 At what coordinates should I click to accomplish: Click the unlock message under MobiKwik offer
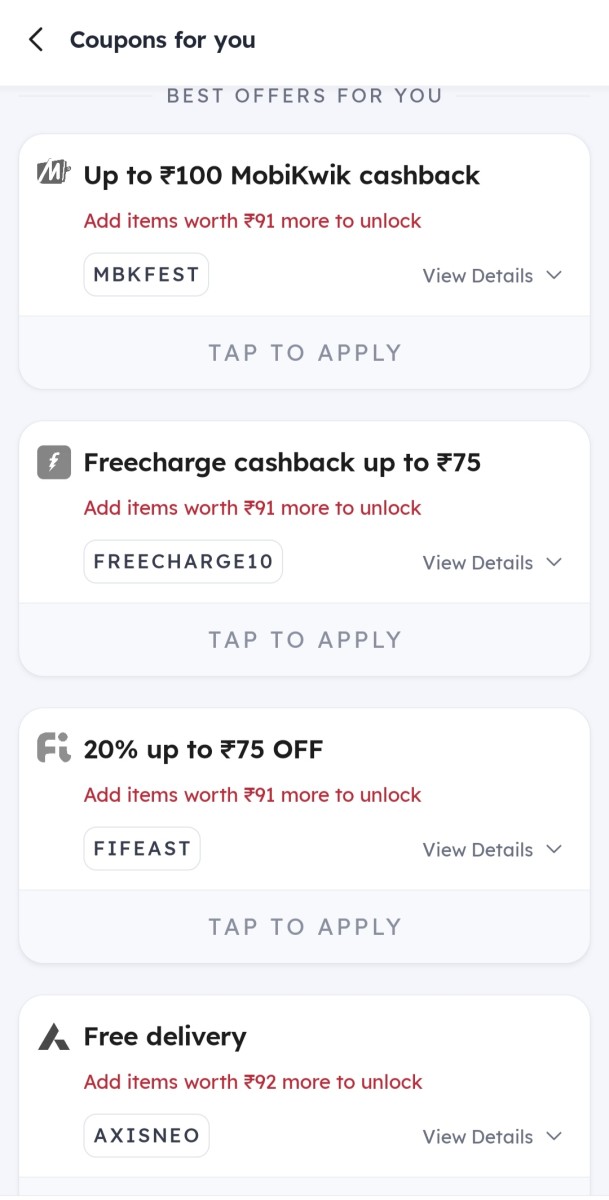click(x=252, y=220)
